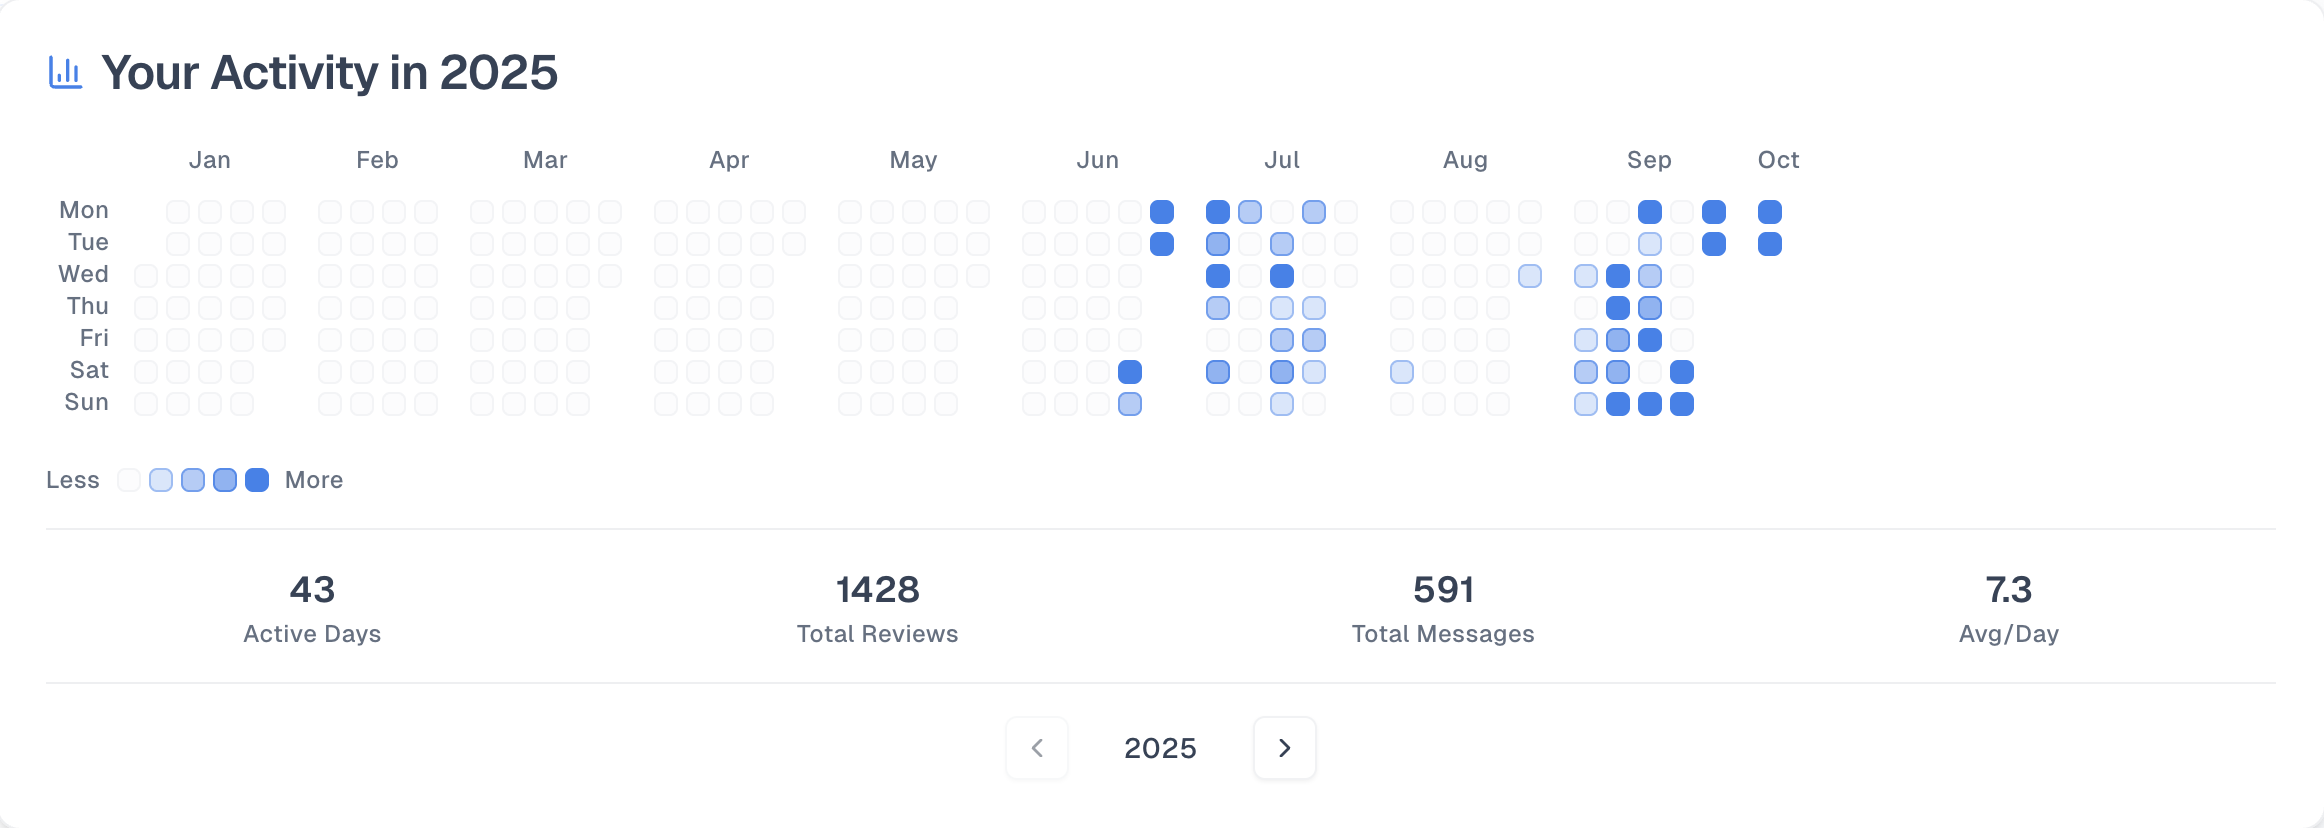Select the Sep month label

tap(1649, 159)
